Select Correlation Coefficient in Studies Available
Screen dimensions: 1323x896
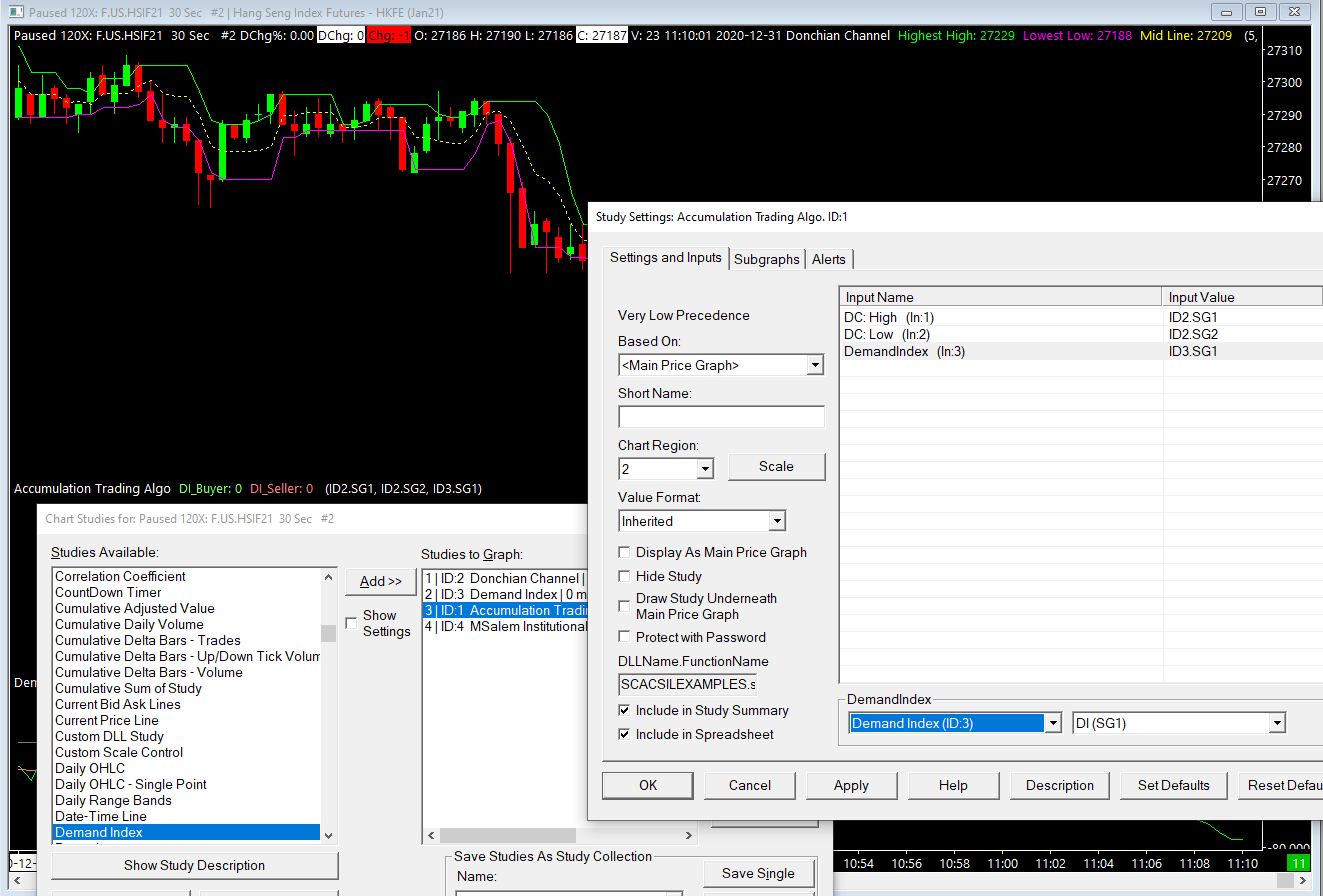tap(186, 576)
